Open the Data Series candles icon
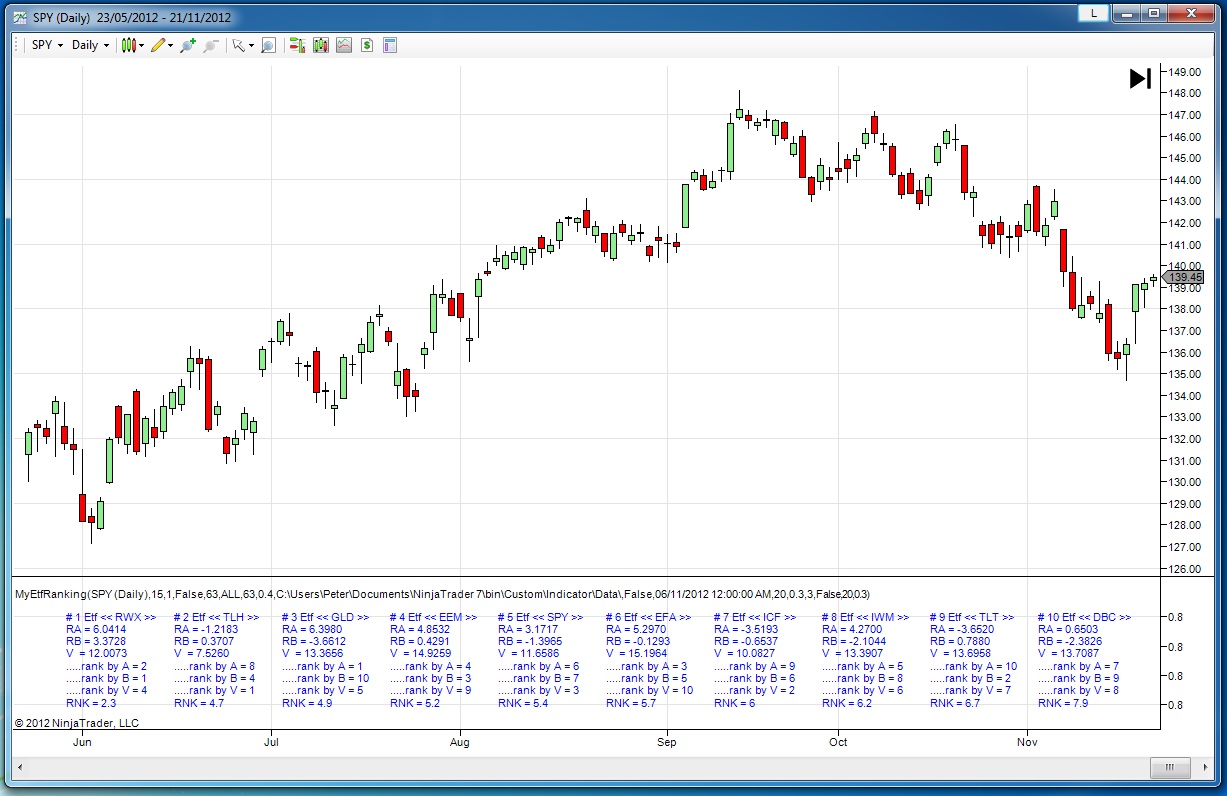Screen dimensions: 1227x796 321,45
